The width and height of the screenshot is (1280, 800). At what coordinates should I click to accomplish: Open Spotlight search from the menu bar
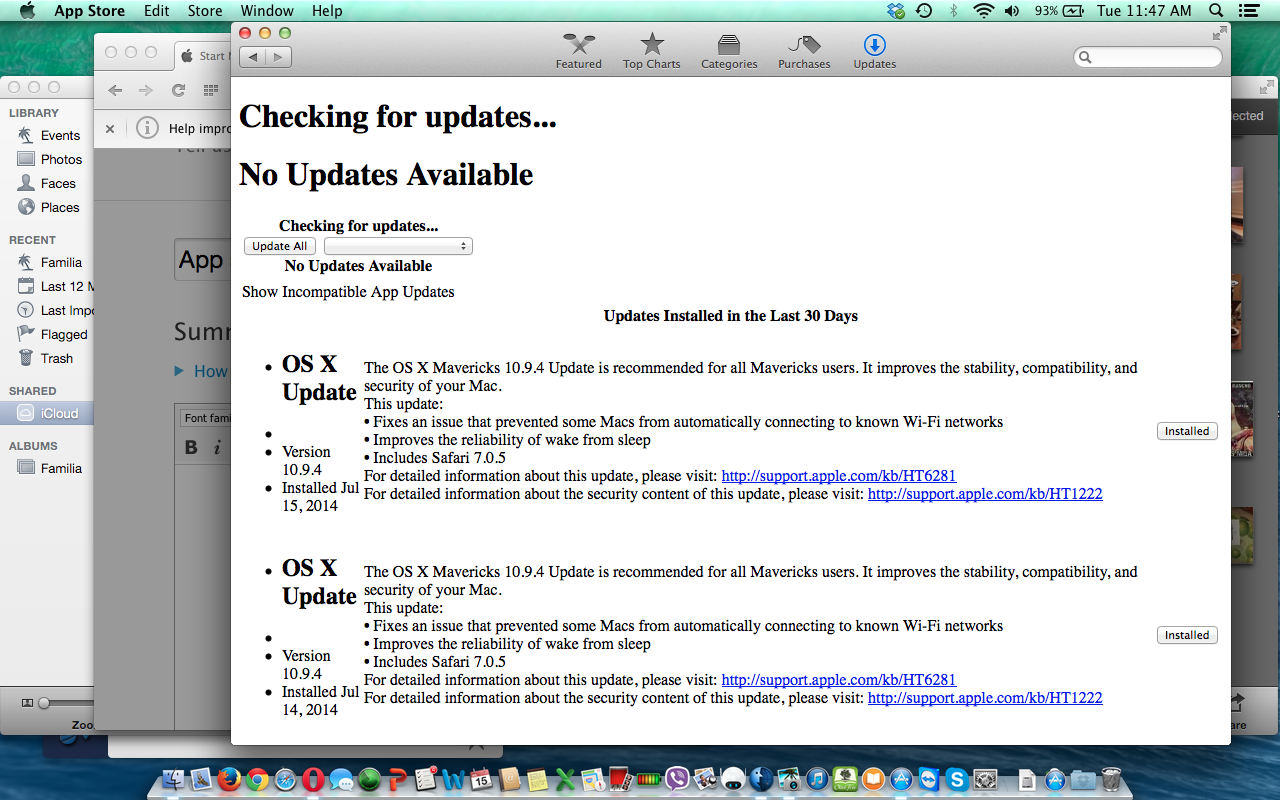tap(1216, 11)
